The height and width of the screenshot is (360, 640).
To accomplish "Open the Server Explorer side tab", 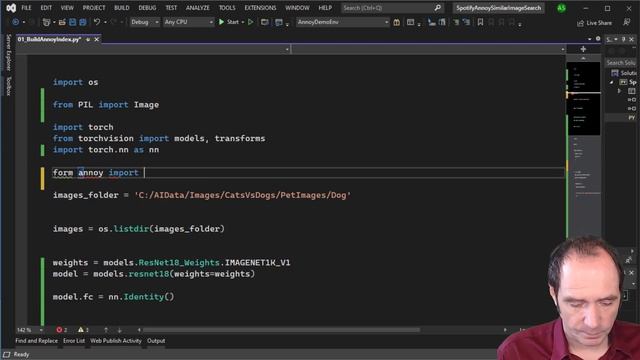I will 8,53.
